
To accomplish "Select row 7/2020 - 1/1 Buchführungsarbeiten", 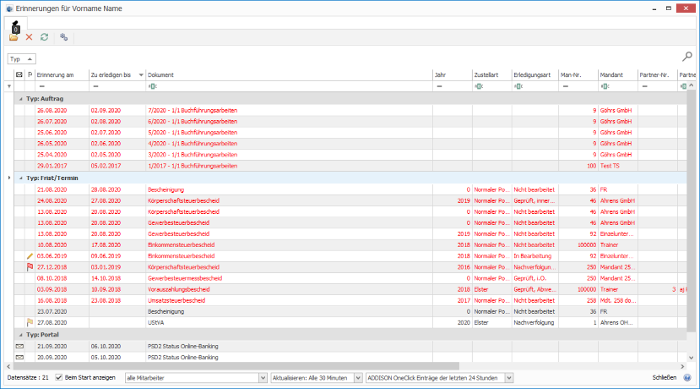I will coord(350,110).
